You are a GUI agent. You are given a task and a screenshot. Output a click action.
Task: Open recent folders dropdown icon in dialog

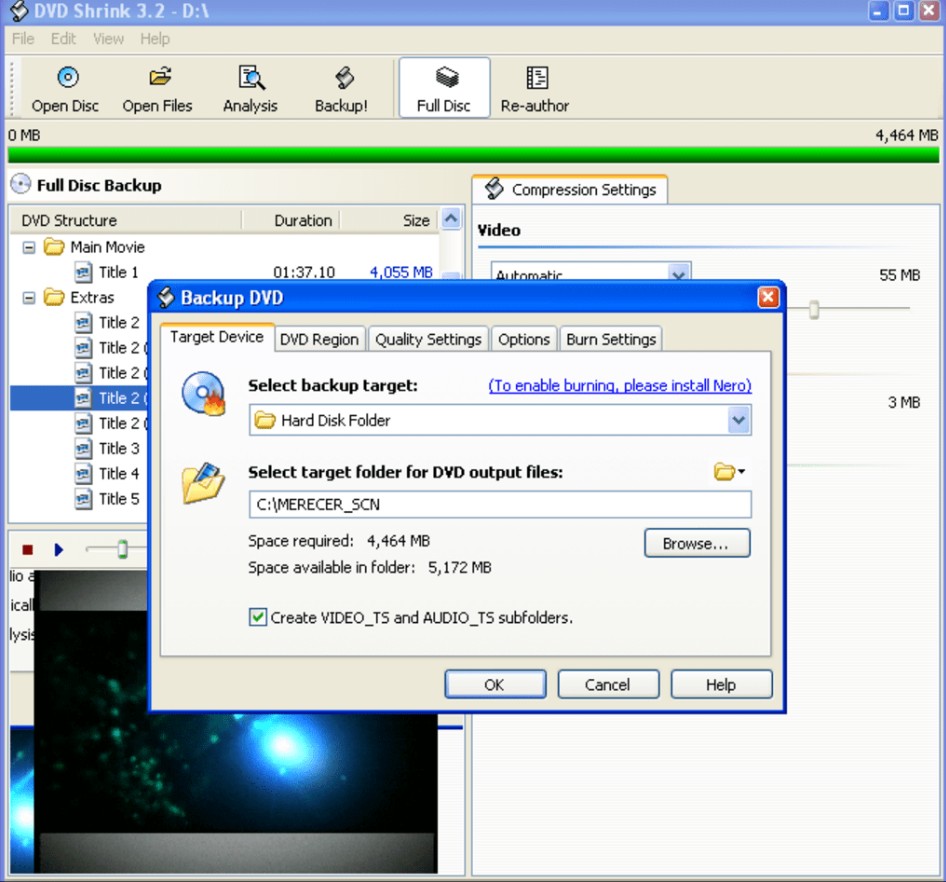pyautogui.click(x=729, y=472)
